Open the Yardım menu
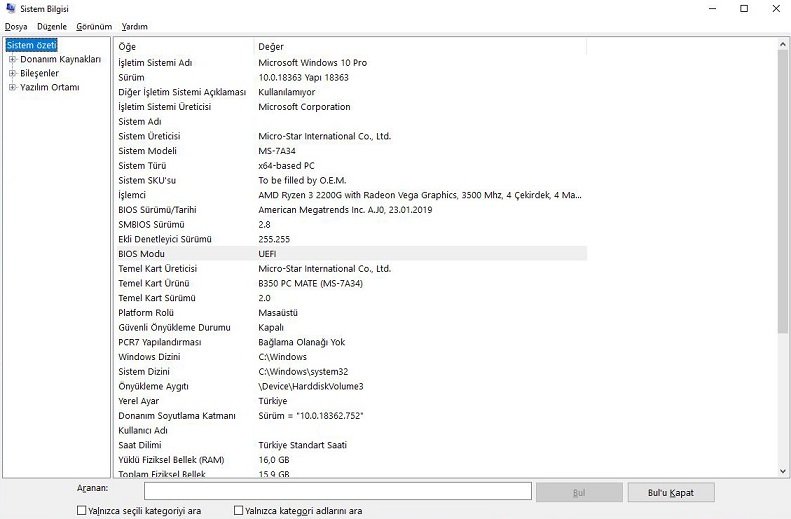Viewport: 791px width, 519px height. point(134,26)
